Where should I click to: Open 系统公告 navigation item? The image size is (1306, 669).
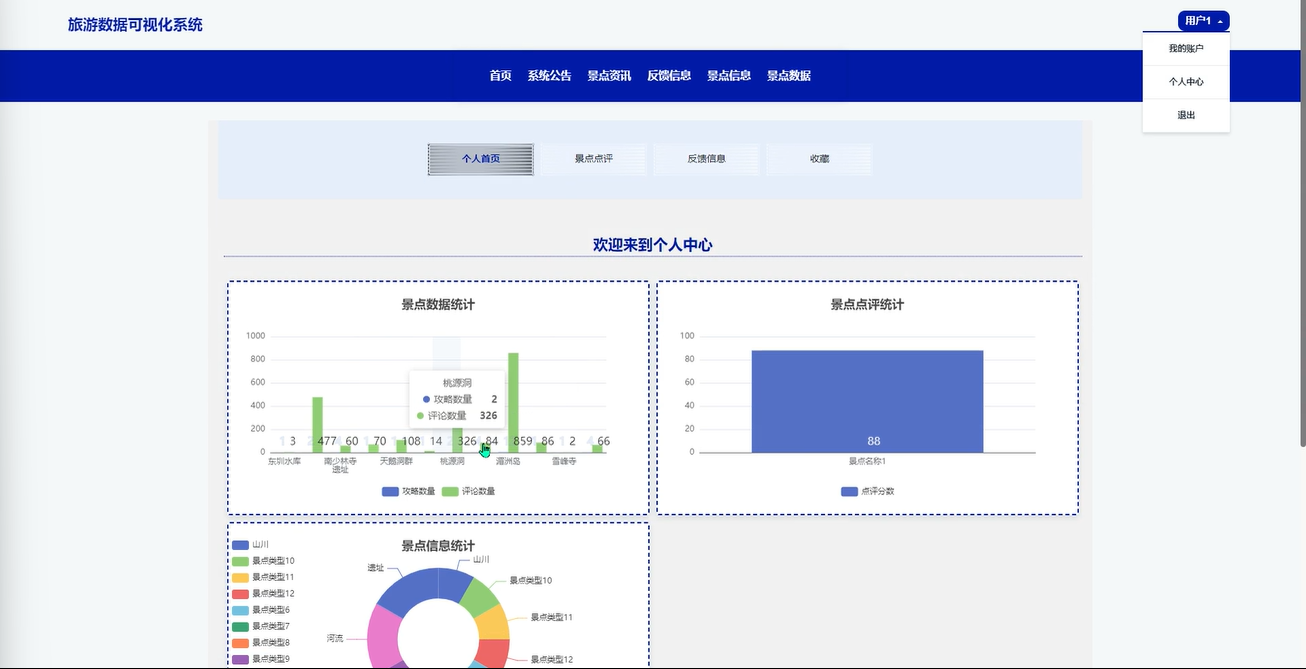tap(549, 76)
